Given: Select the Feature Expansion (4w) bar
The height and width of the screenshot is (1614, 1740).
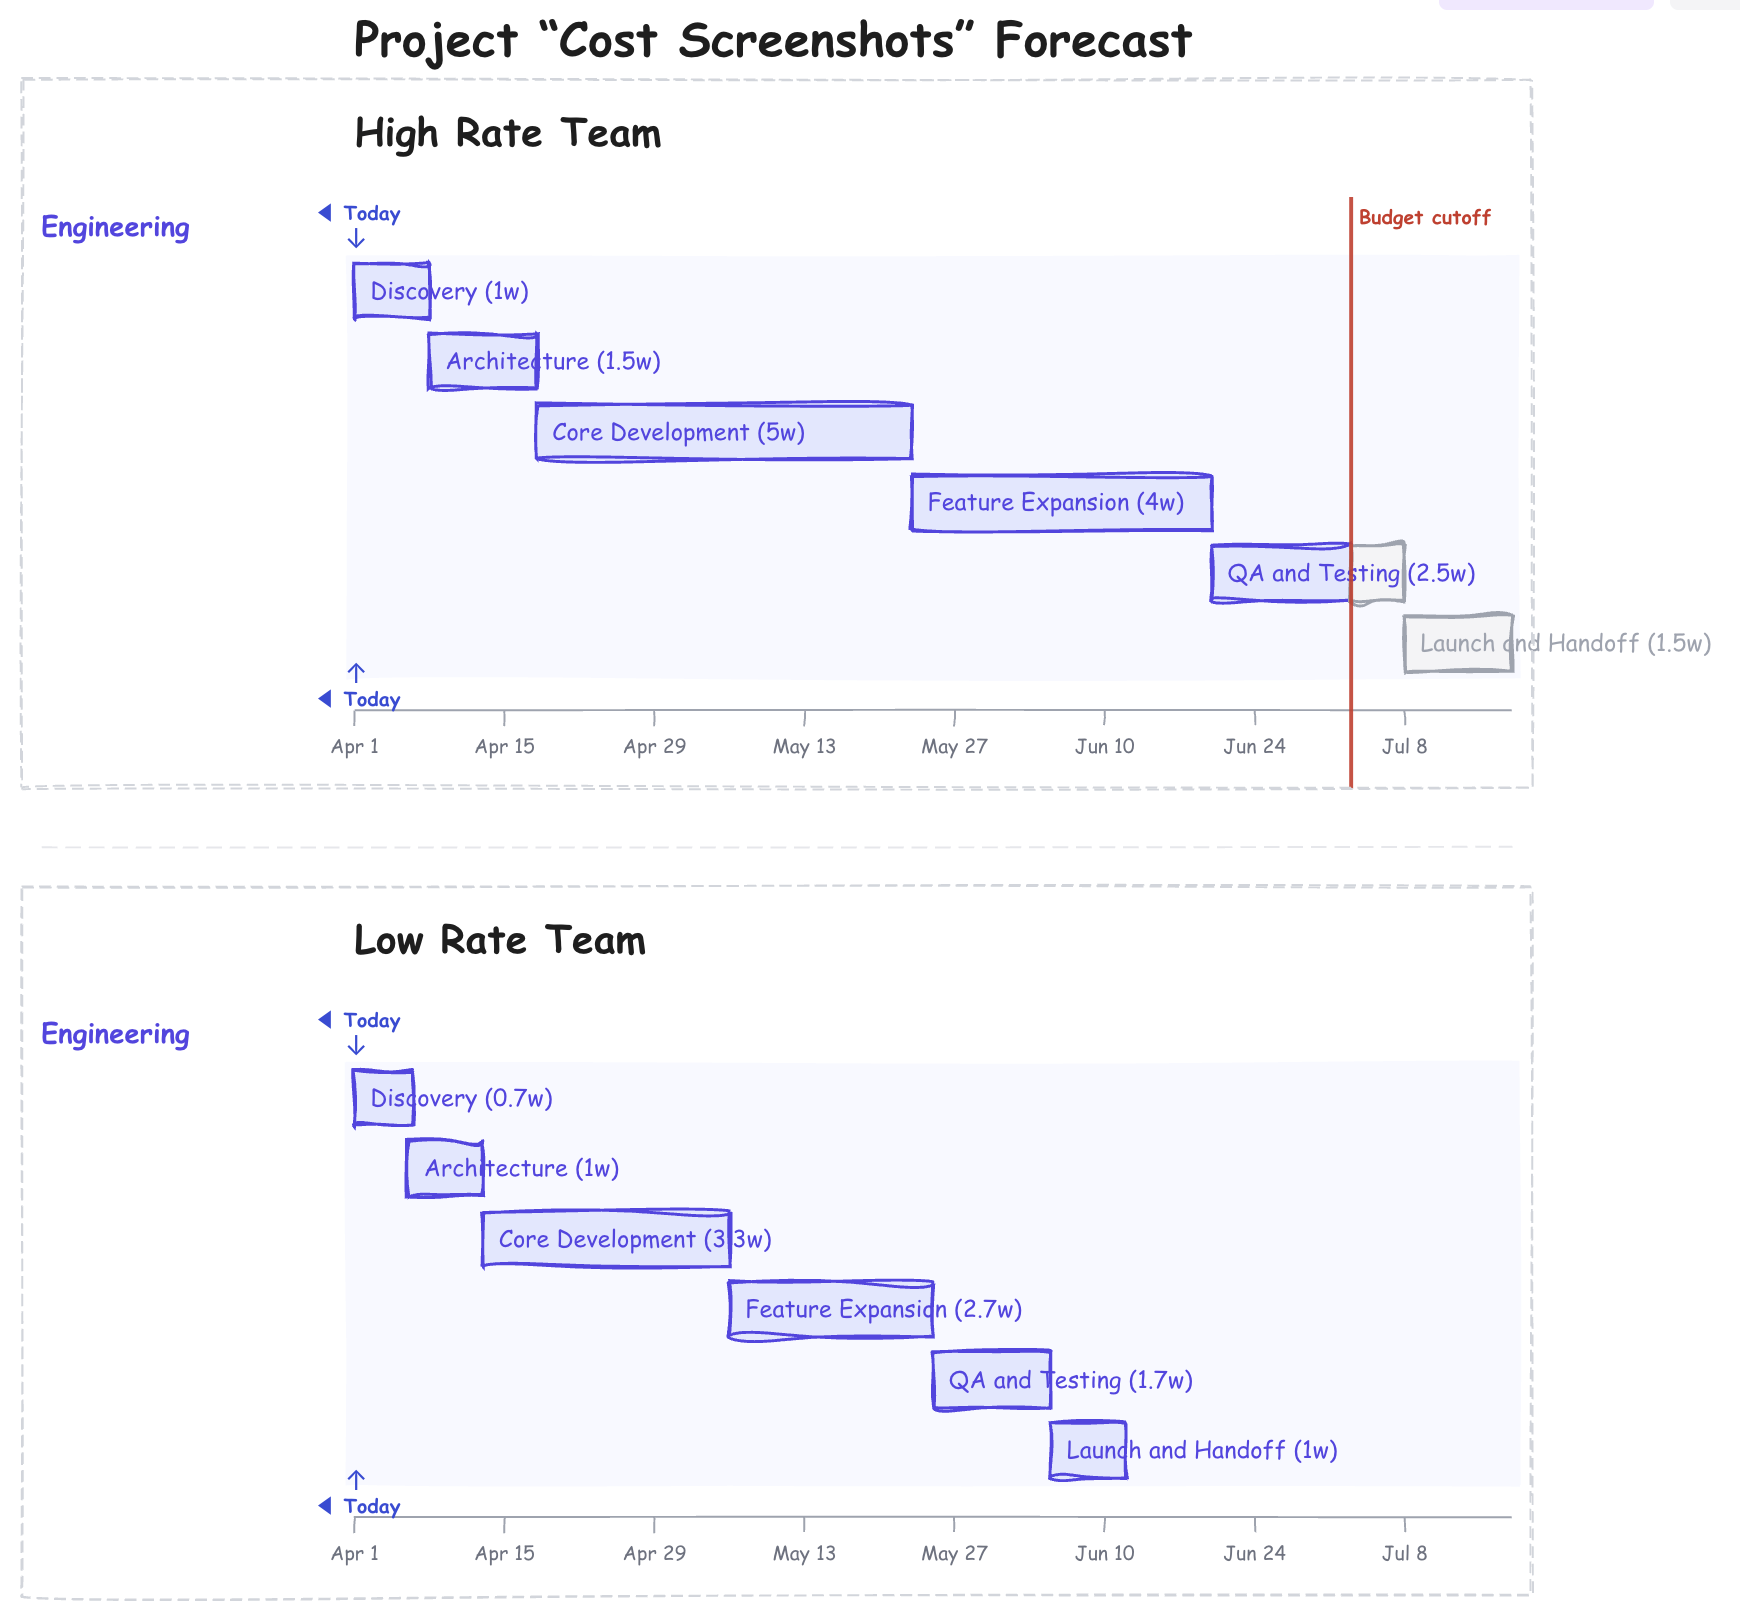Looking at the screenshot, I should tap(1061, 502).
